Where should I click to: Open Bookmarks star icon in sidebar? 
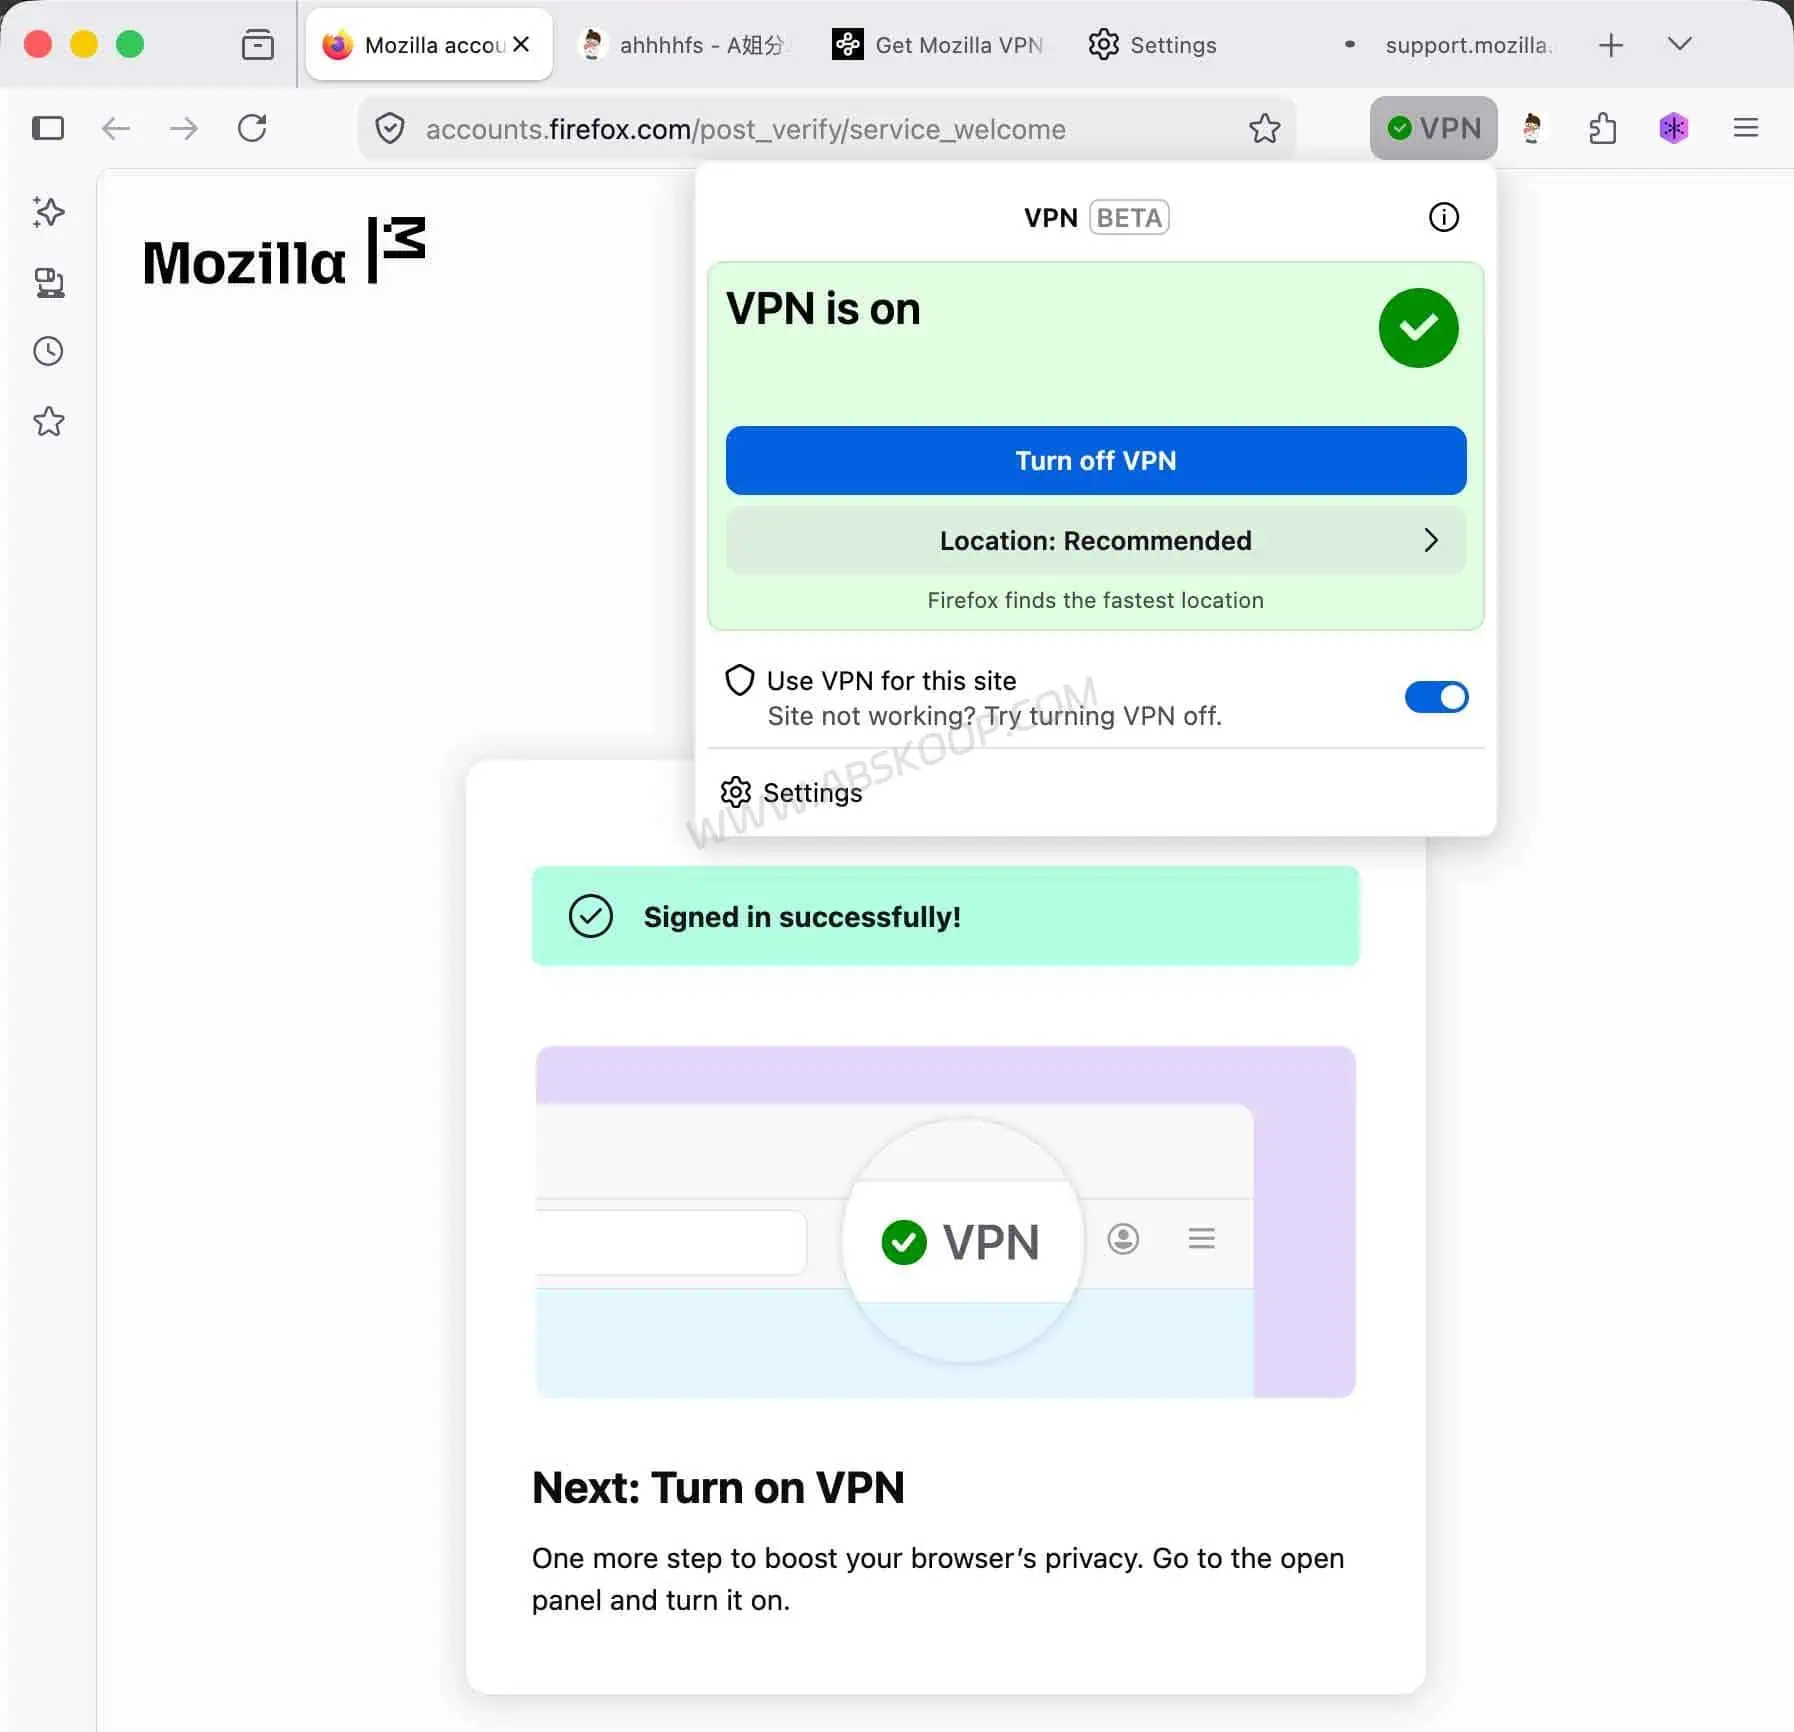point(48,421)
